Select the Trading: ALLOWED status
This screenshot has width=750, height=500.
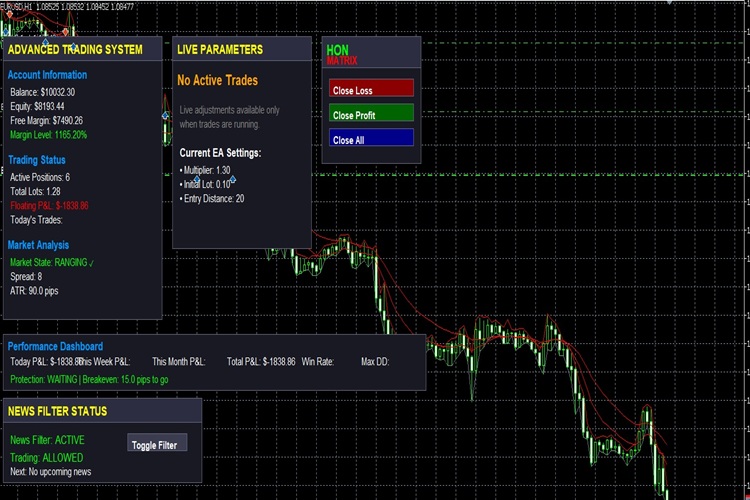[46, 458]
